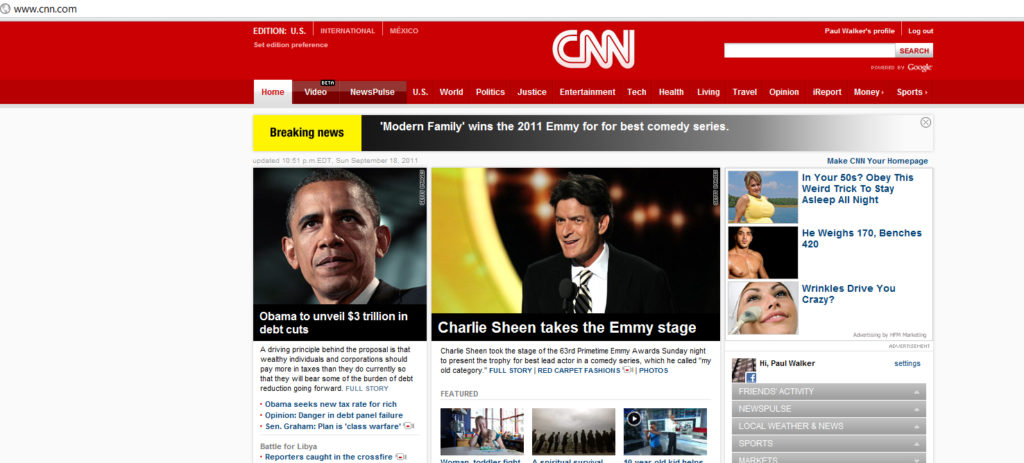Open the Opinion section
1024x463 pixels.
tap(784, 92)
